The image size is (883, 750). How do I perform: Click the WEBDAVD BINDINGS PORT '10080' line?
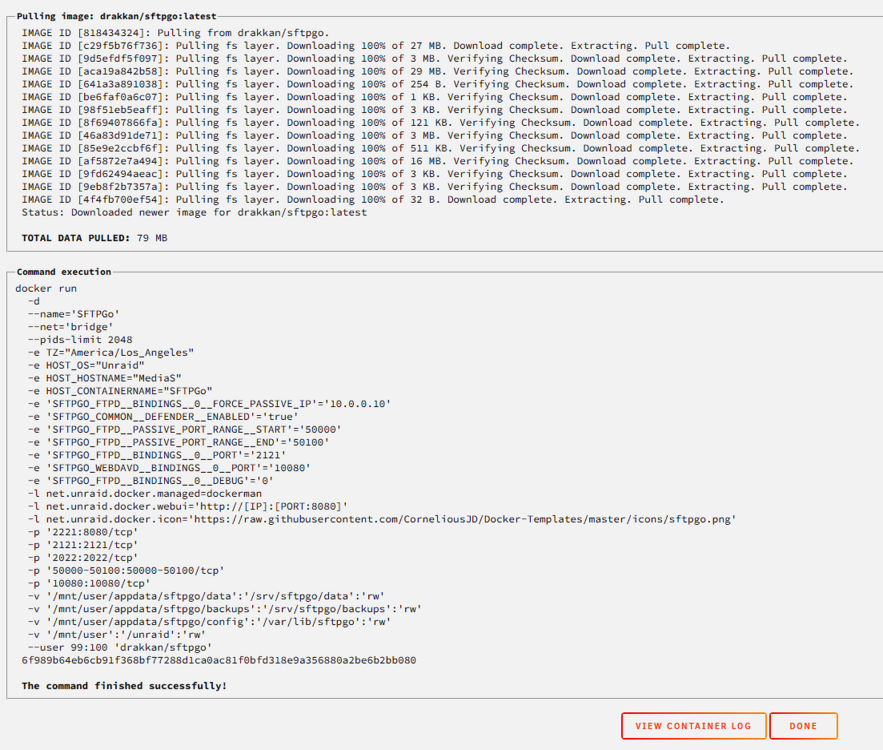170,468
